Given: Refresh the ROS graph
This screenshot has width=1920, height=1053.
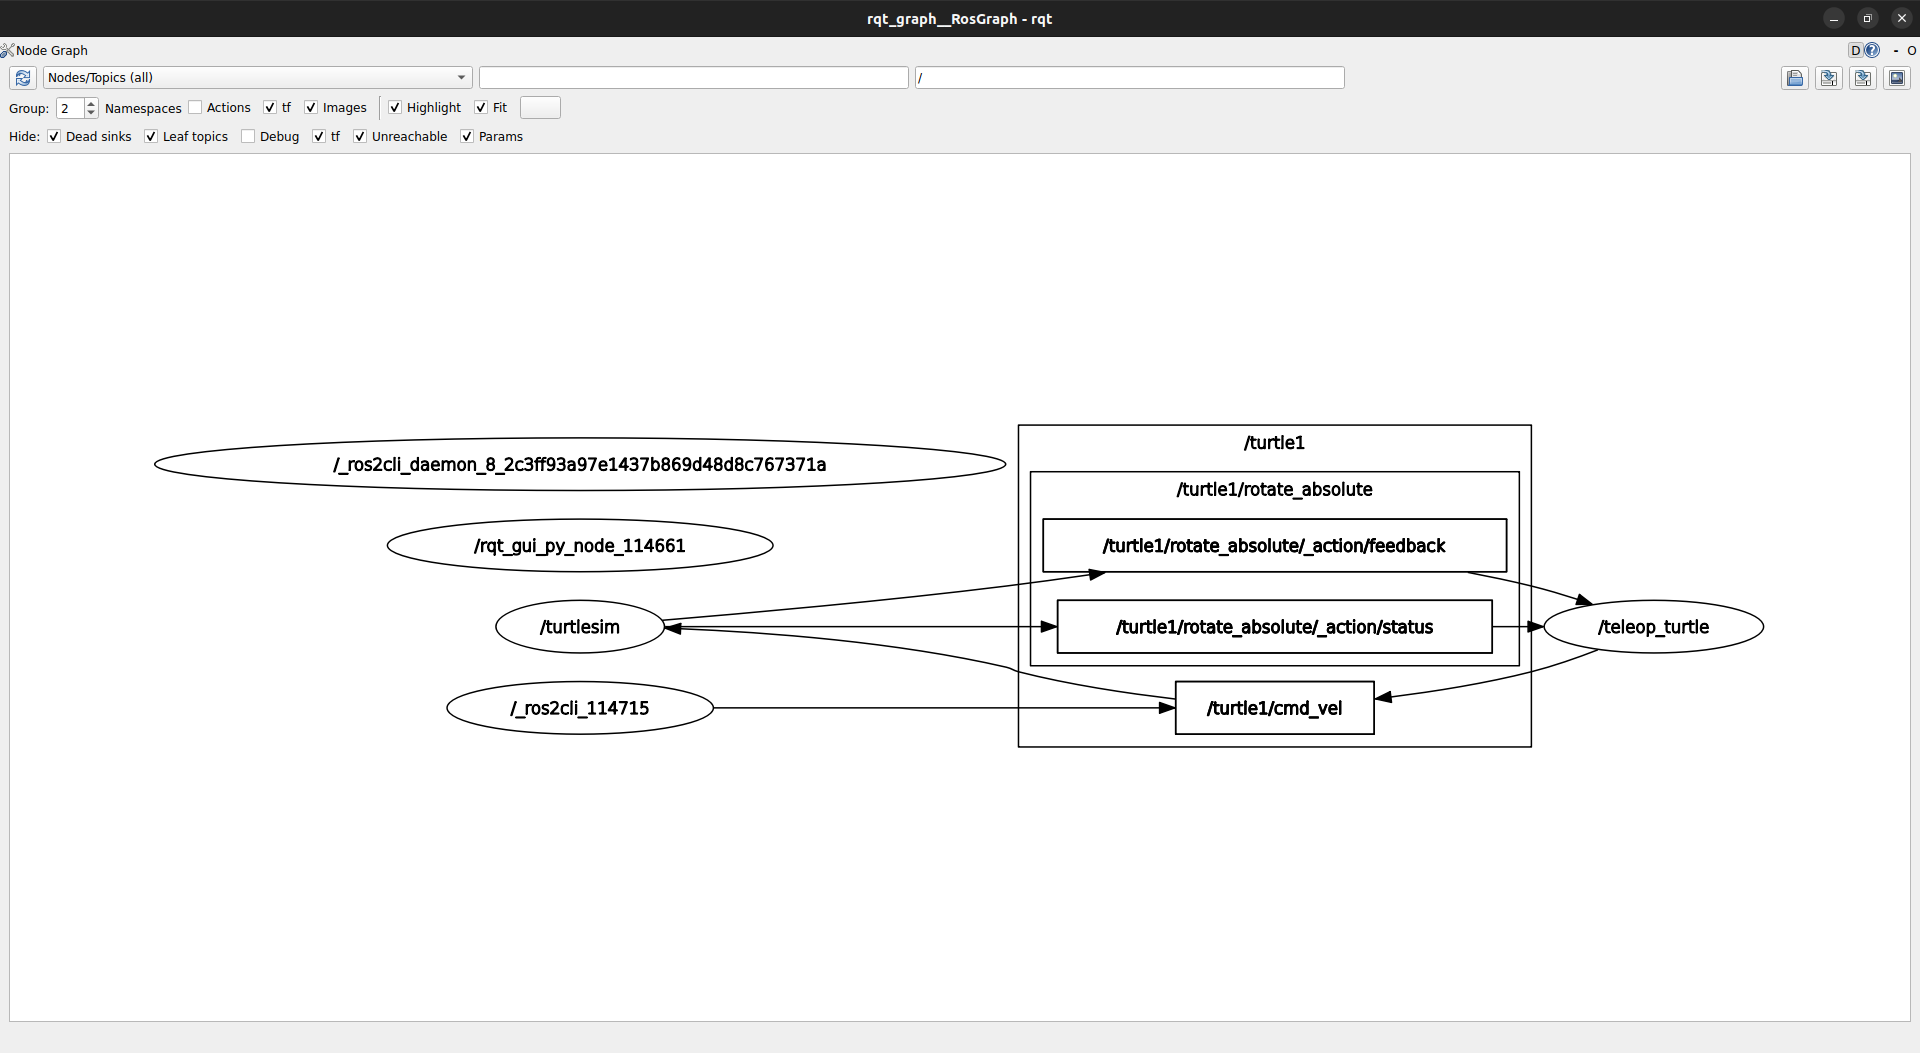Looking at the screenshot, I should click(23, 78).
